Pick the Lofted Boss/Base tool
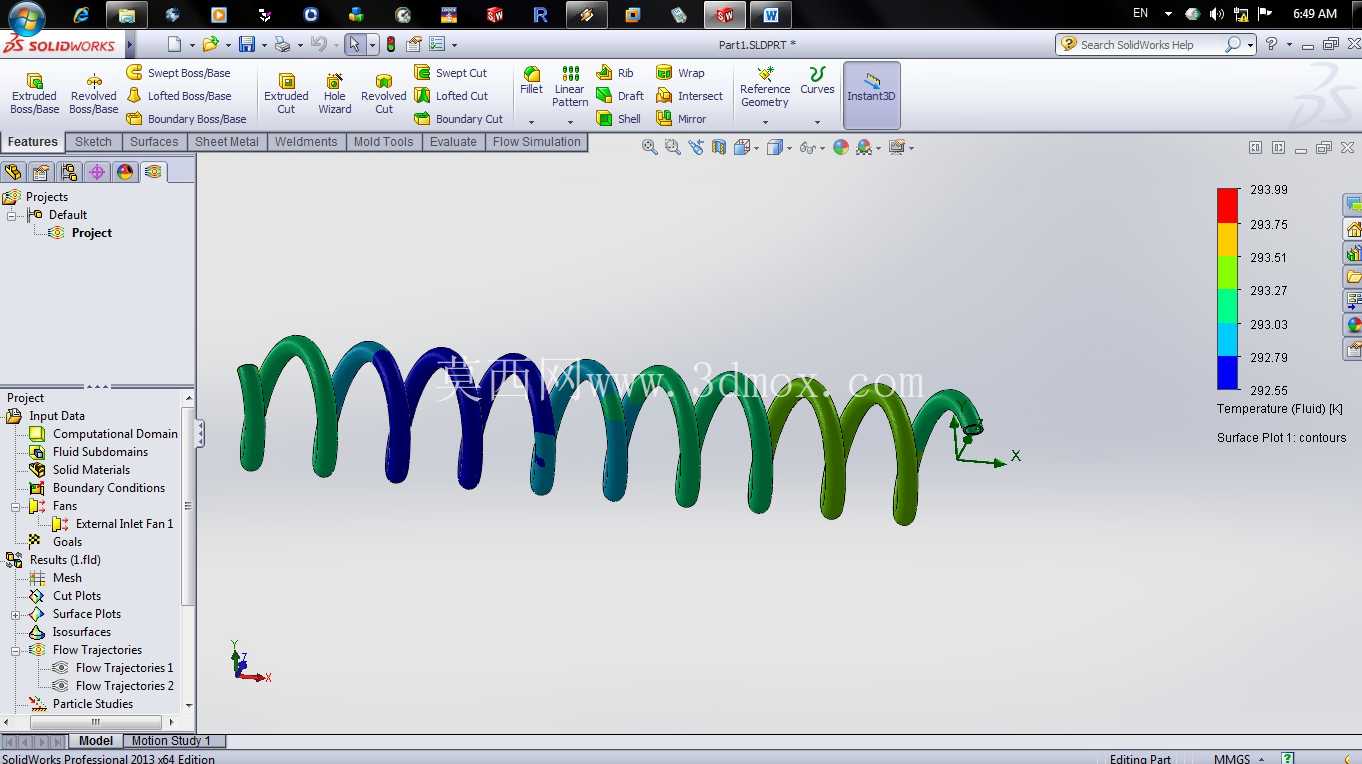This screenshot has width=1362, height=764. click(x=178, y=96)
